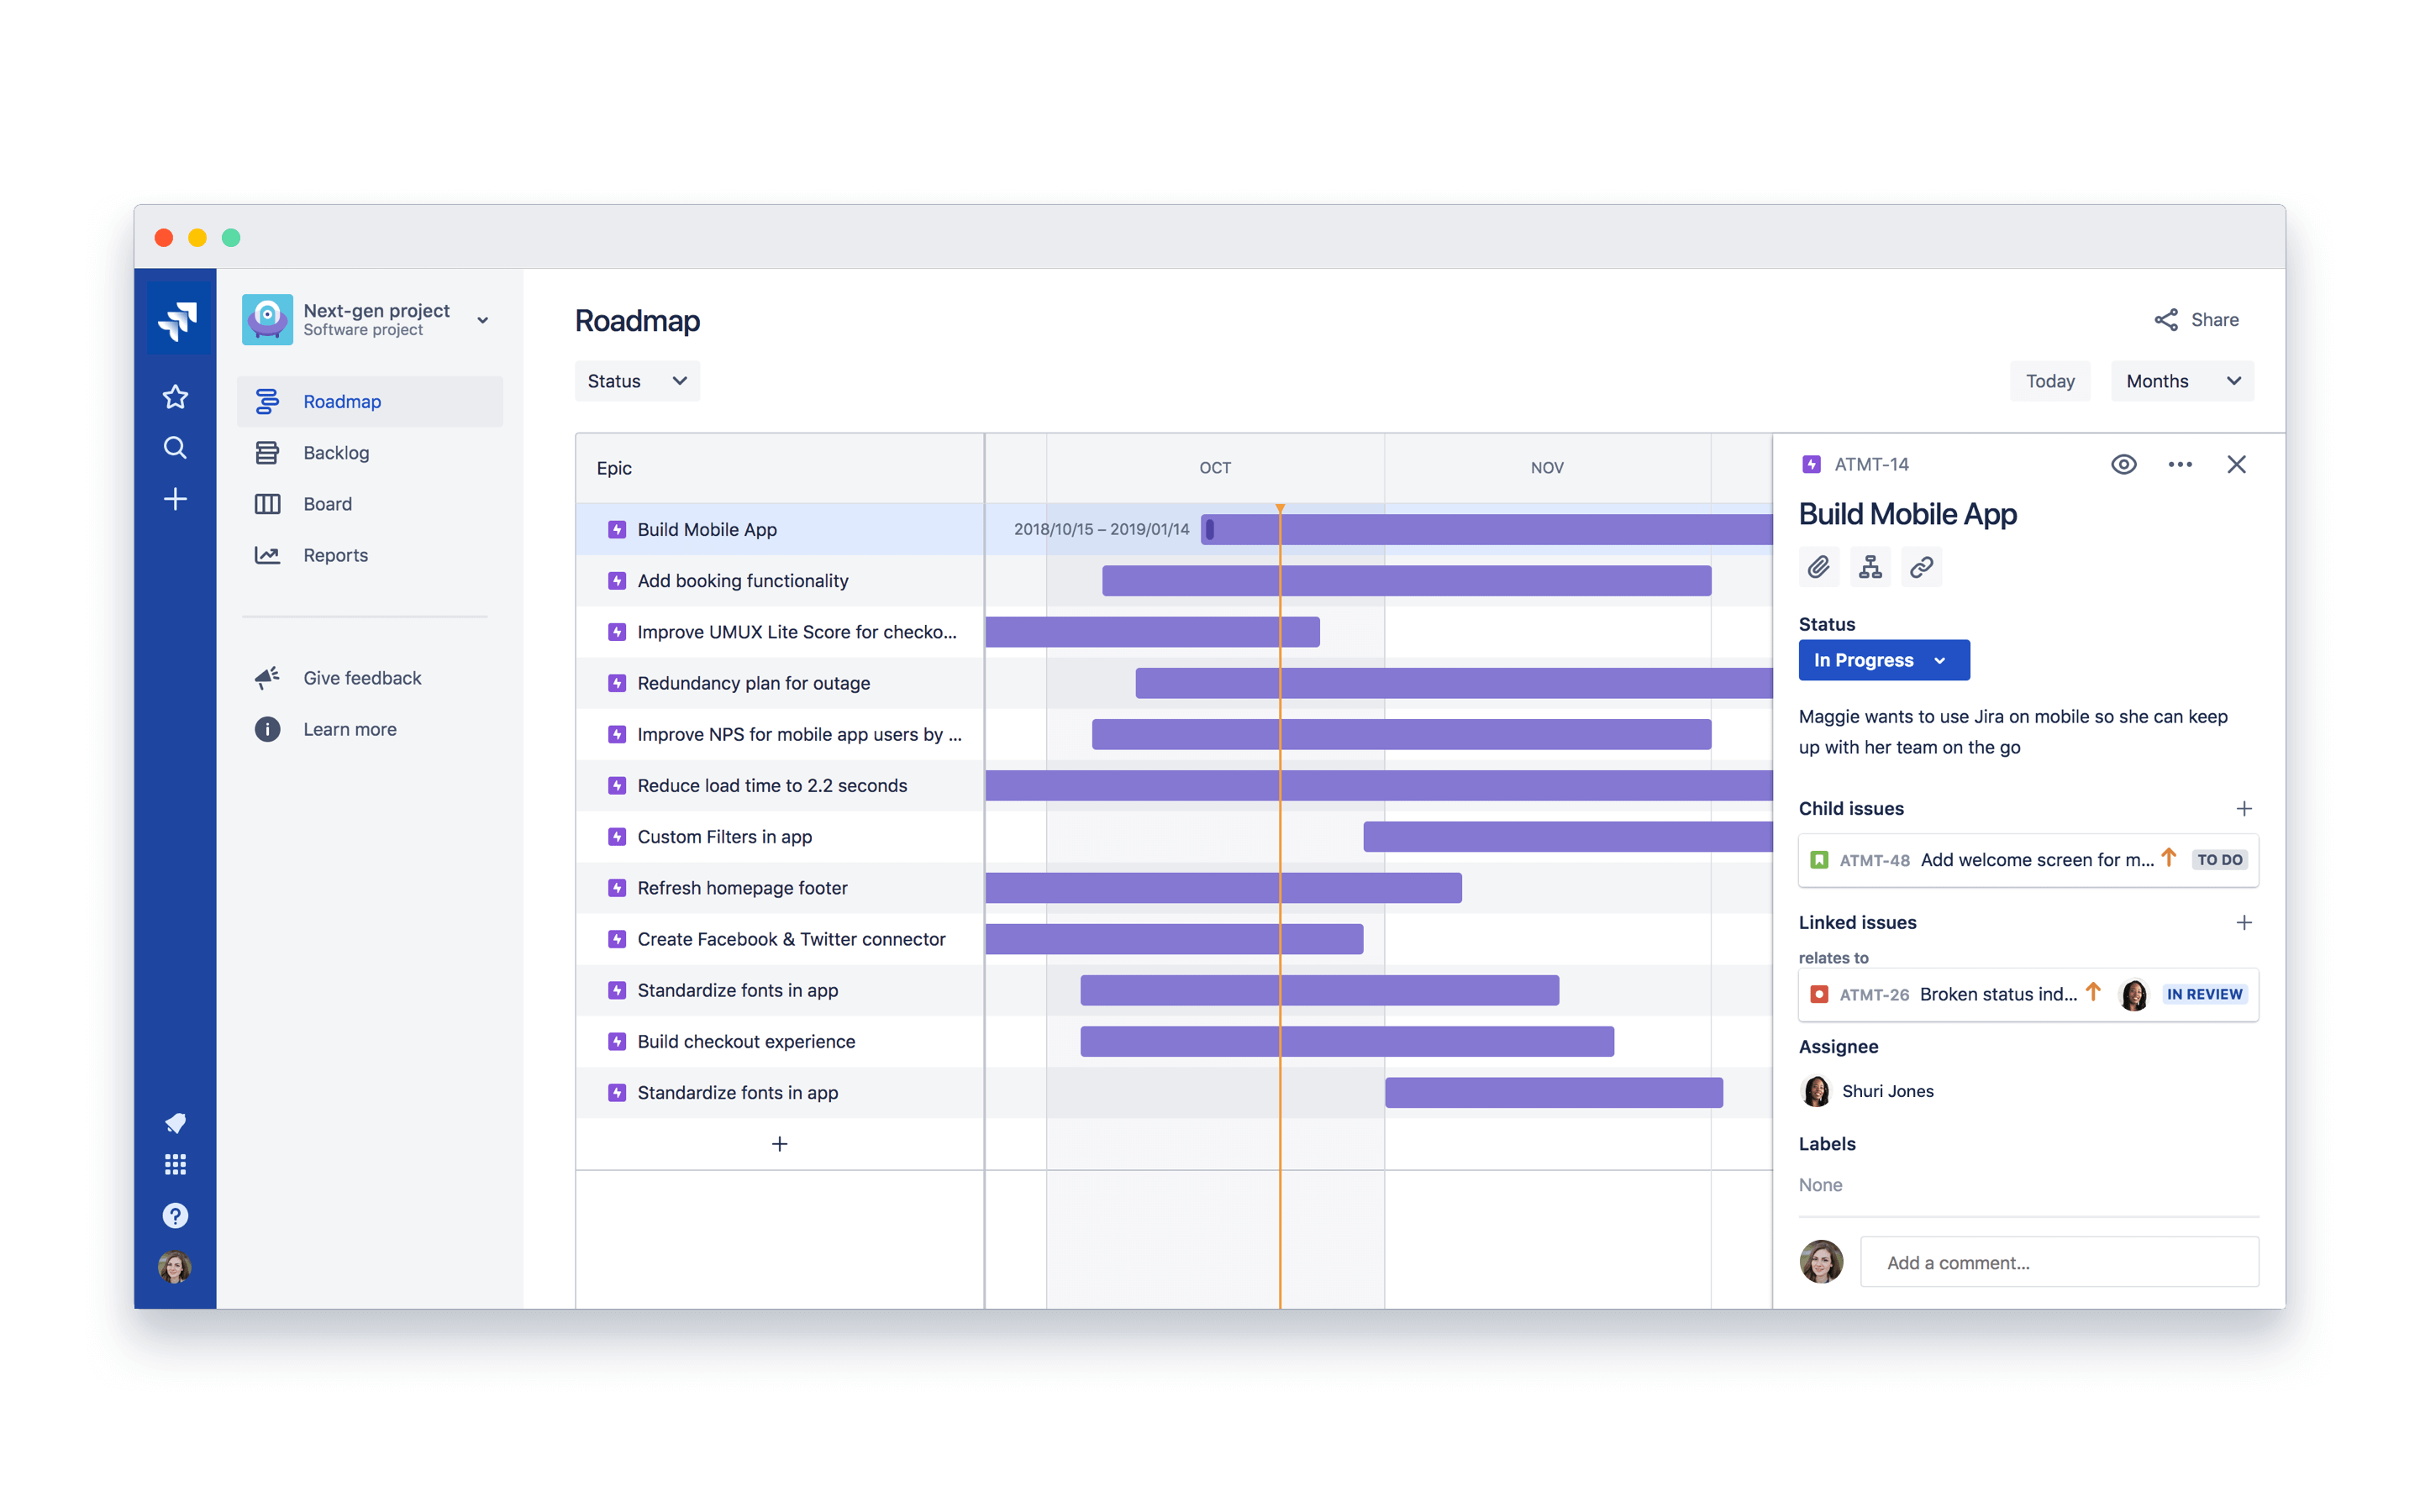Click the search icon in sidebar
This screenshot has width=2420, height=1512.
click(174, 448)
